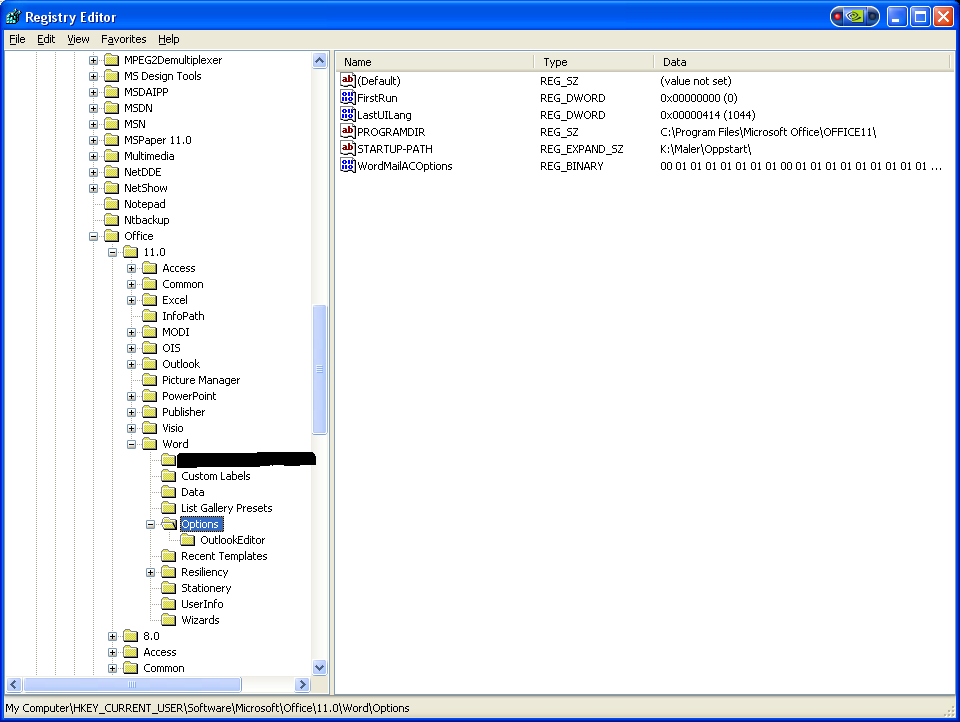Select the PROGRAMDIR value name
The image size is (960, 722).
point(391,132)
